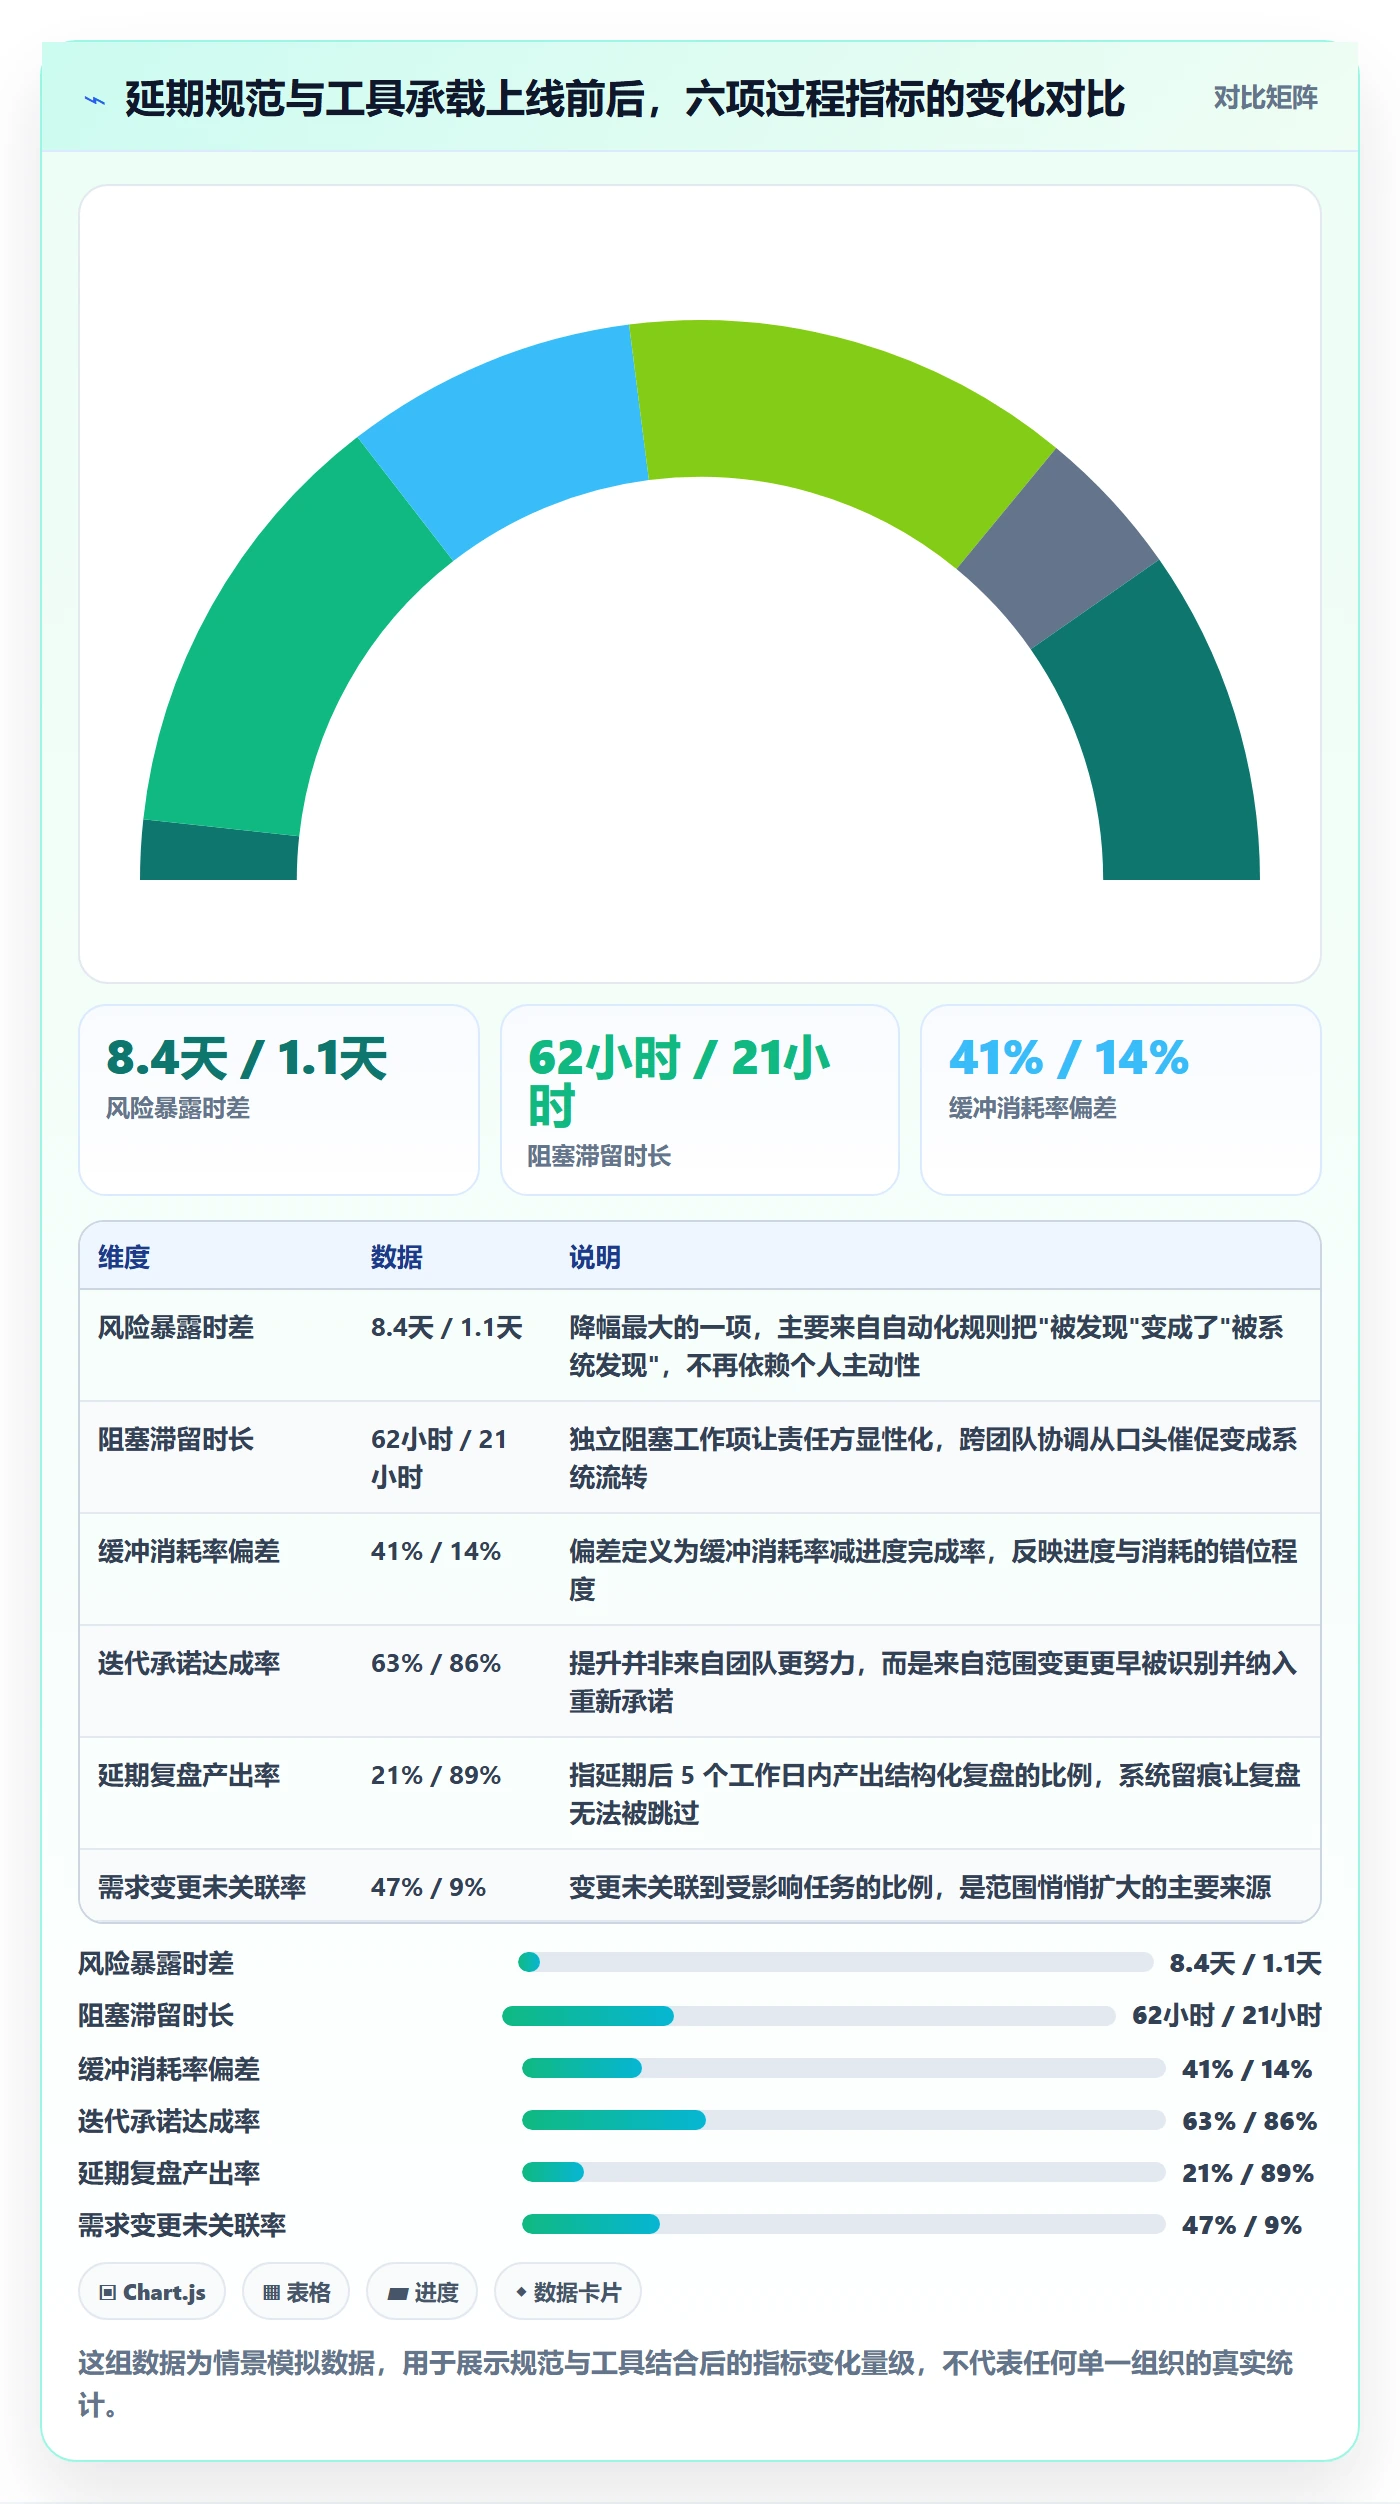The height and width of the screenshot is (2504, 1400).
Task: Click the 数据卡片 tag
Action: [x=568, y=2292]
